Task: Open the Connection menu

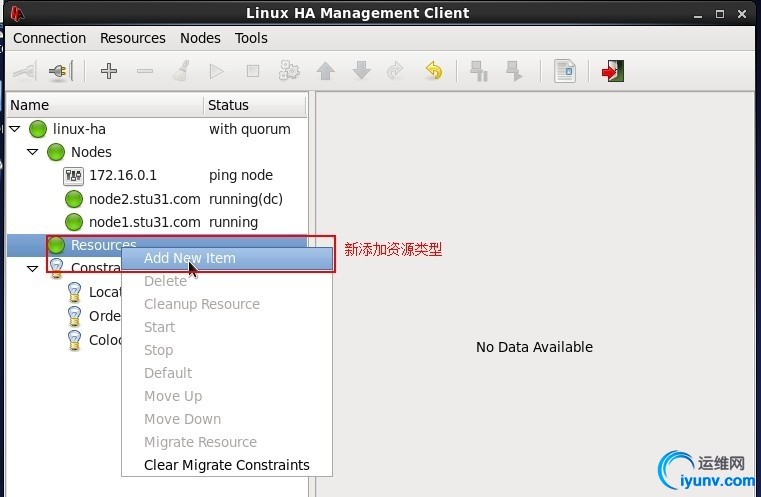Action: [x=49, y=38]
